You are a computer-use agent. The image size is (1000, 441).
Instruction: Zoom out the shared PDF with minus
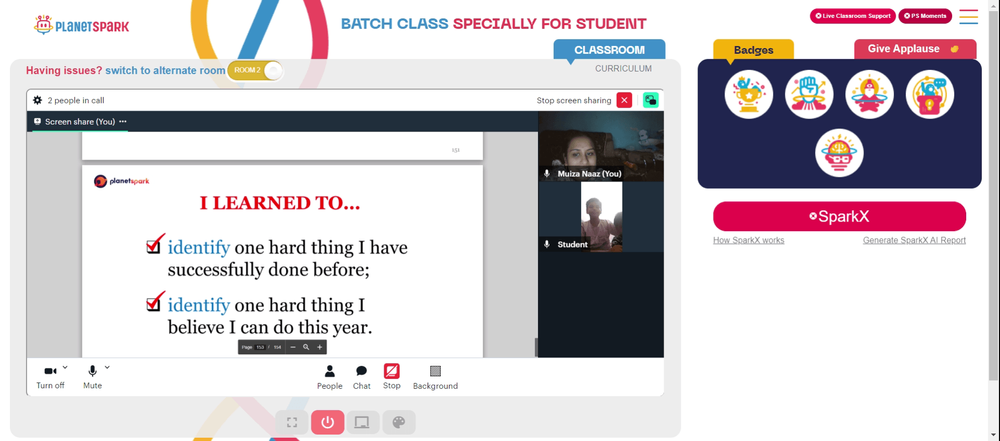tap(293, 347)
